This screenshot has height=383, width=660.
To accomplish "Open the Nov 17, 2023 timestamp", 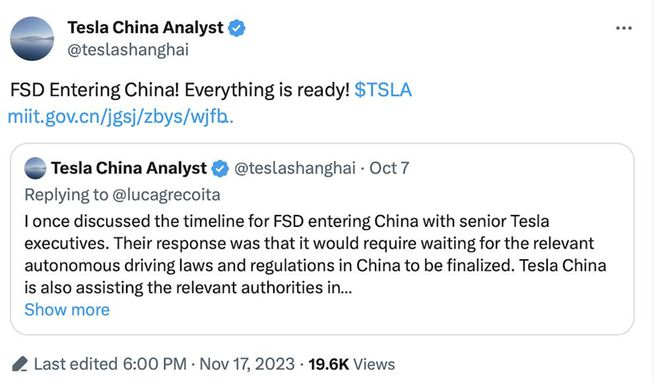I will tap(247, 364).
